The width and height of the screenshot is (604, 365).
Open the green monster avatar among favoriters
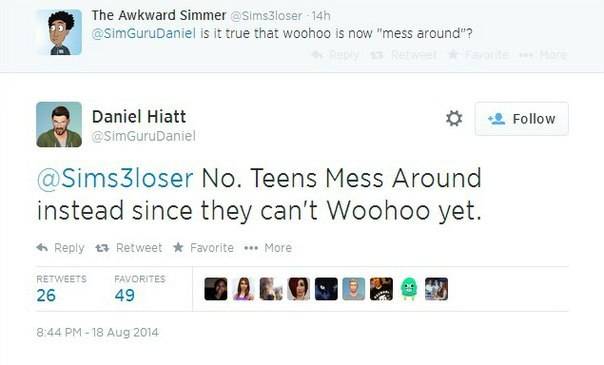[409, 289]
